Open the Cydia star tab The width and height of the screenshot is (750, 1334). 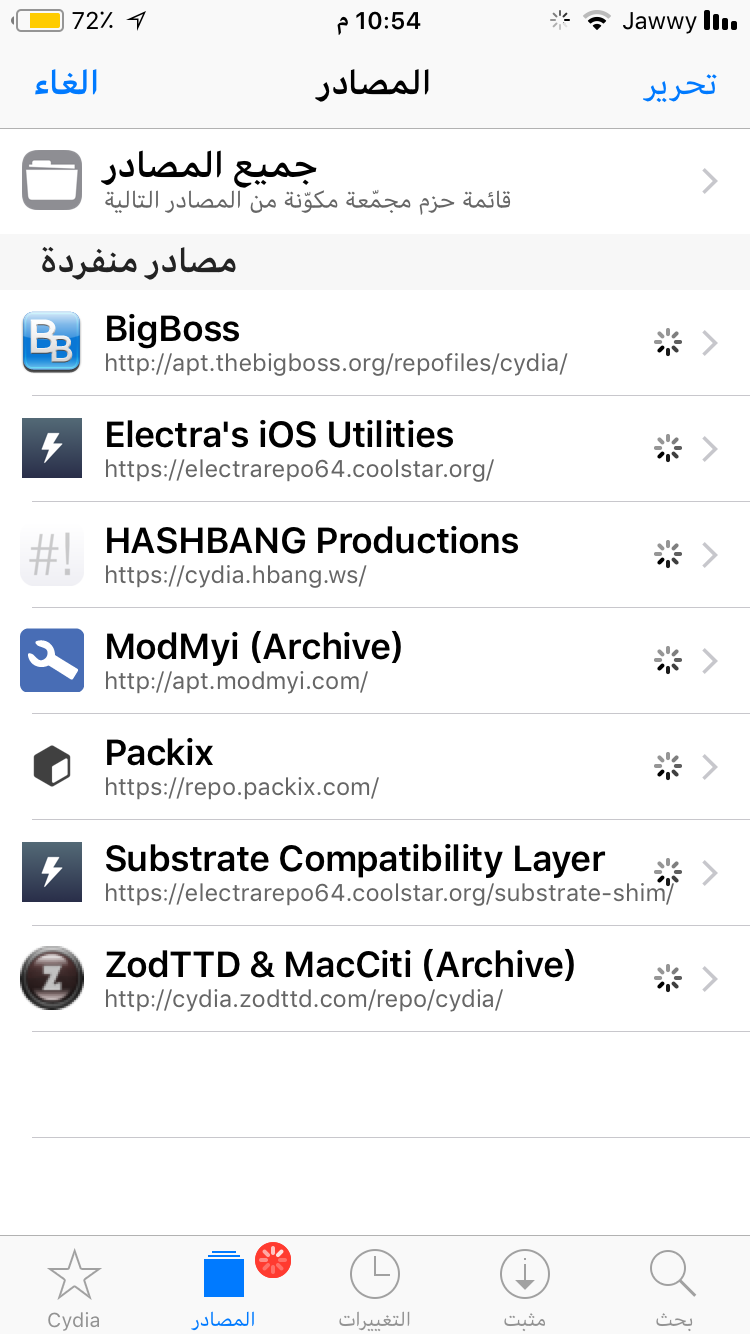[74, 1289]
